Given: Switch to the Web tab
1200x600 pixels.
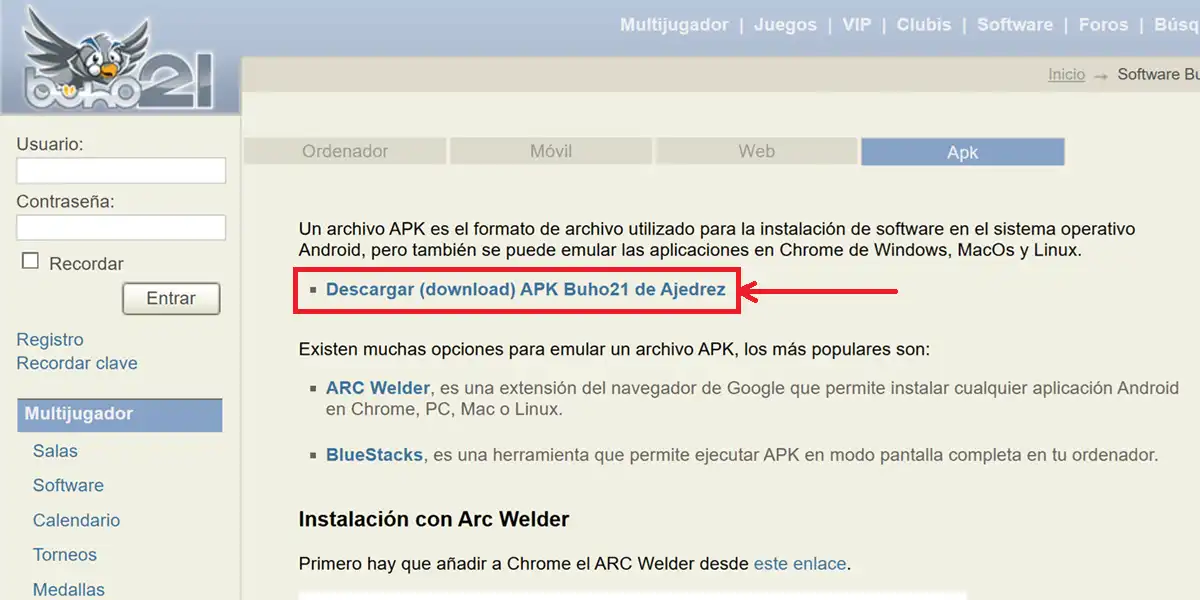Looking at the screenshot, I should (757, 151).
